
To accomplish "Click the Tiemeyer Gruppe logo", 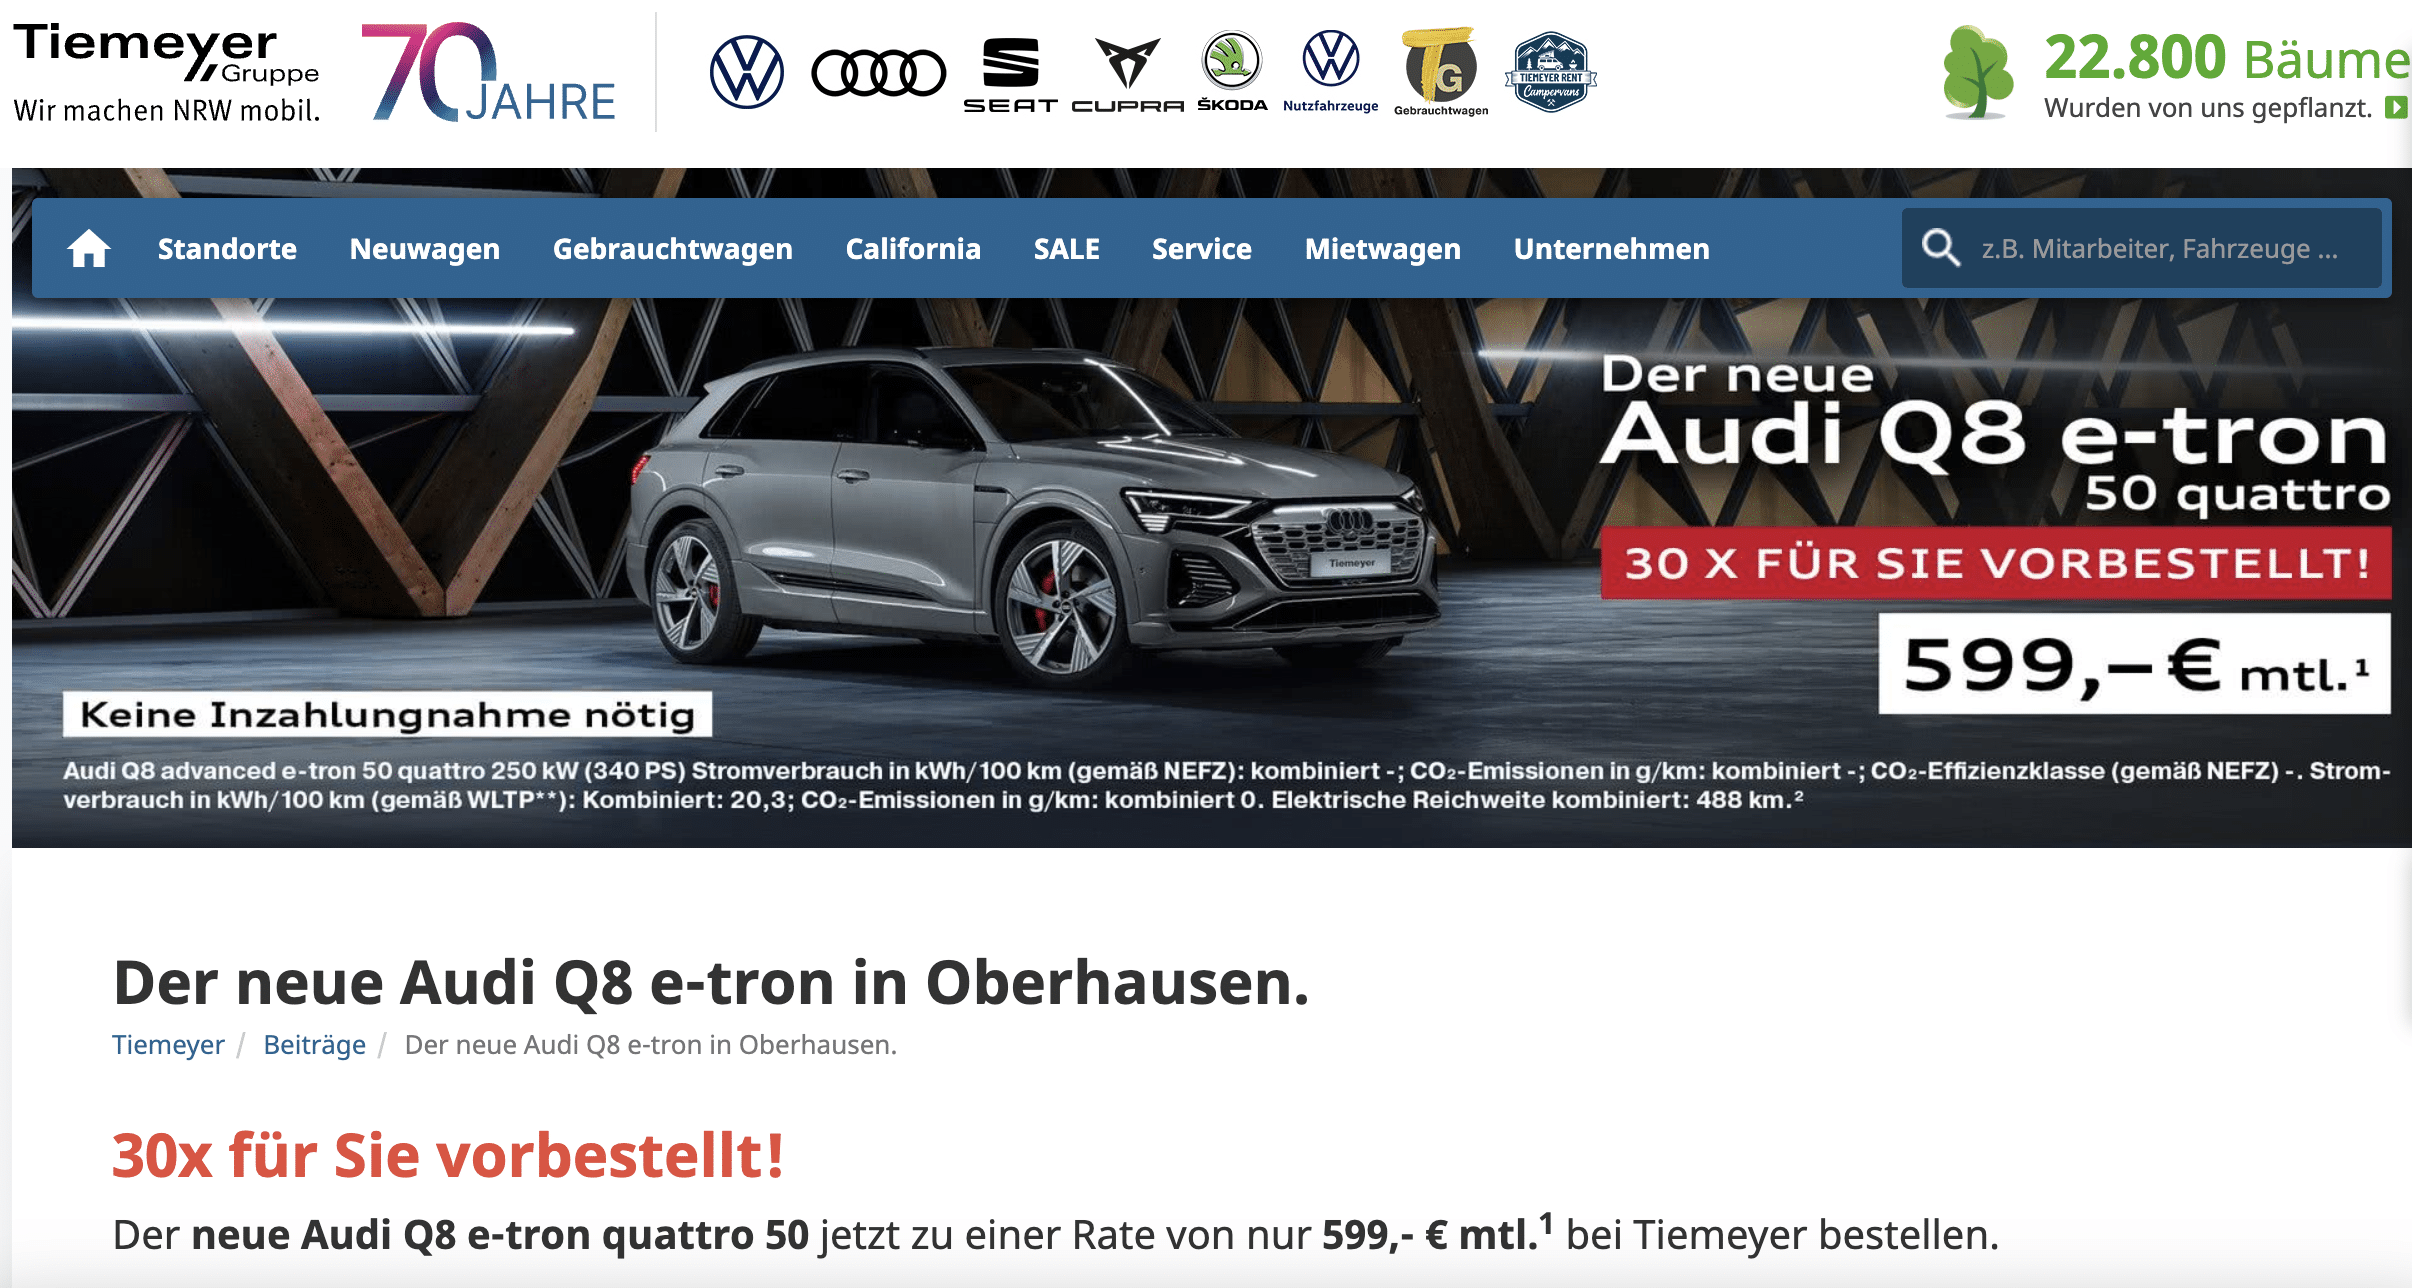I will [x=167, y=72].
